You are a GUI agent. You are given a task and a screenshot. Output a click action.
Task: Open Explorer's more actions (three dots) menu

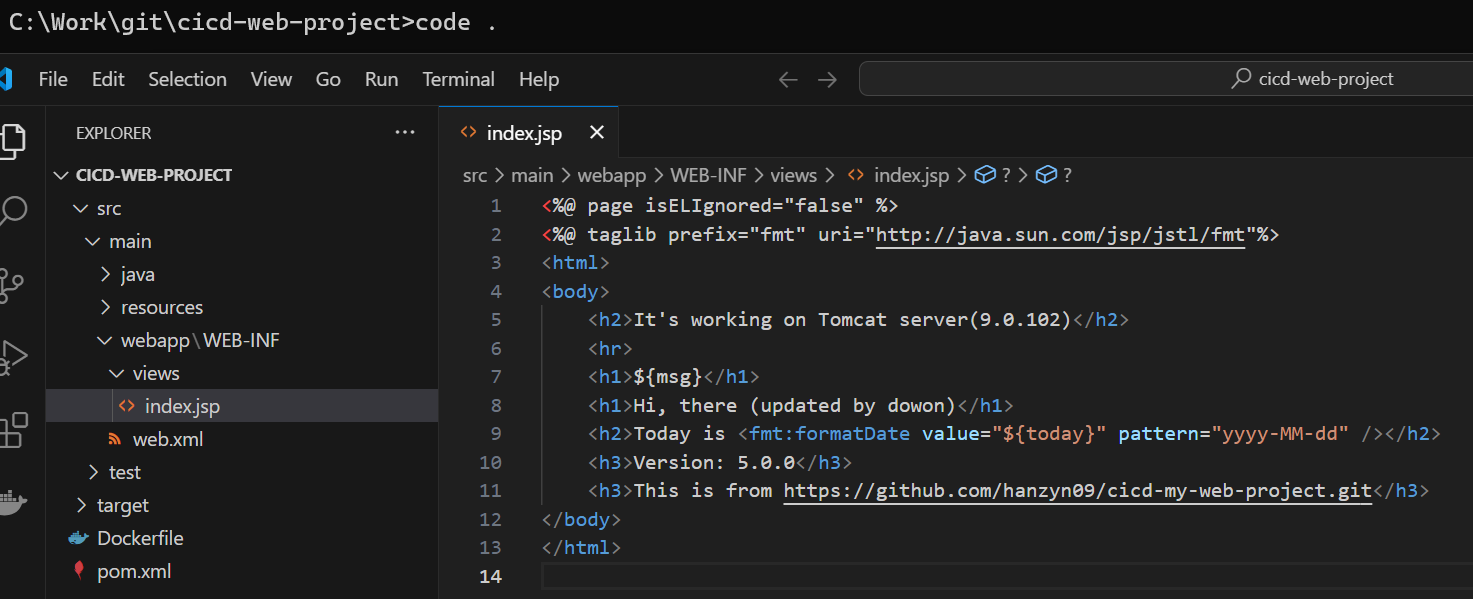coord(404,132)
